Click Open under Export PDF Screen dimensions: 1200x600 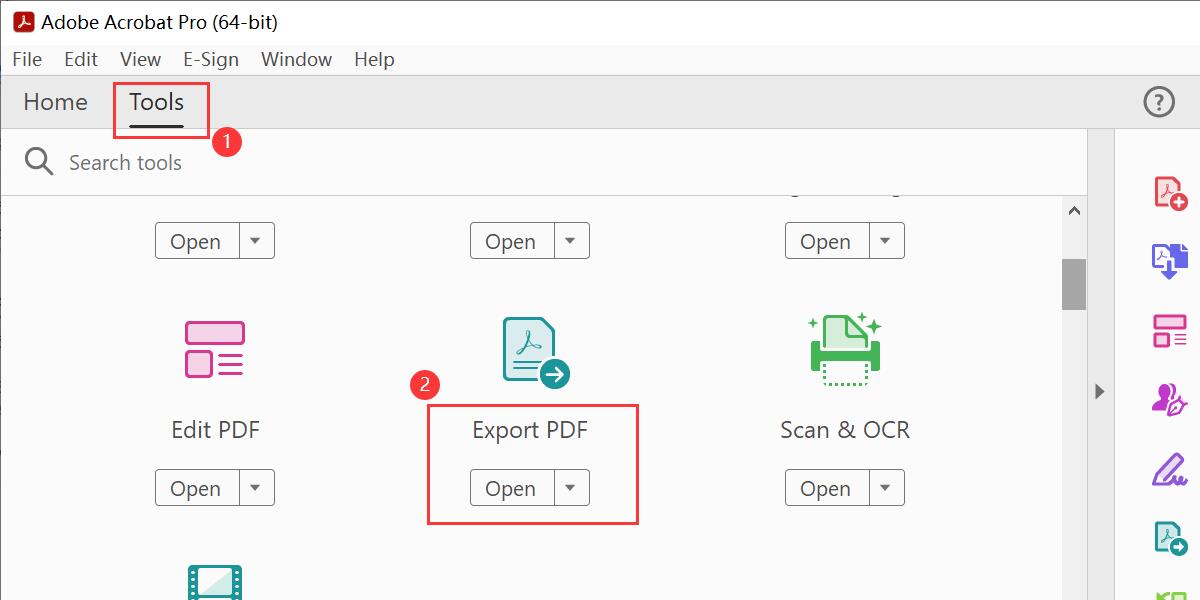pyautogui.click(x=511, y=488)
